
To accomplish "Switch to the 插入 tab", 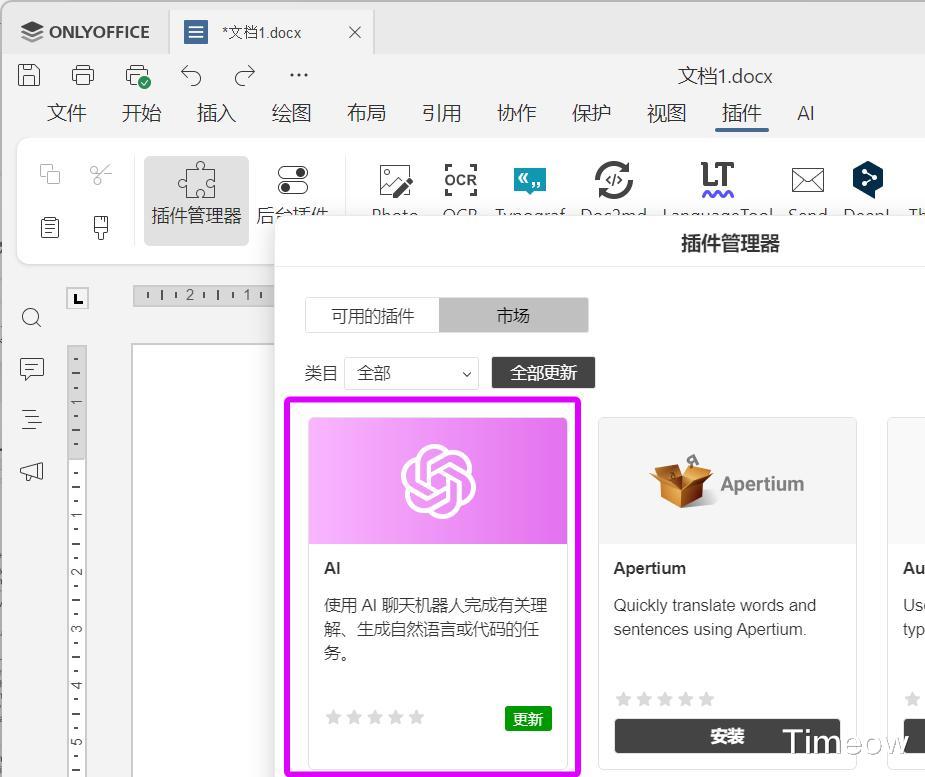I will [x=217, y=113].
